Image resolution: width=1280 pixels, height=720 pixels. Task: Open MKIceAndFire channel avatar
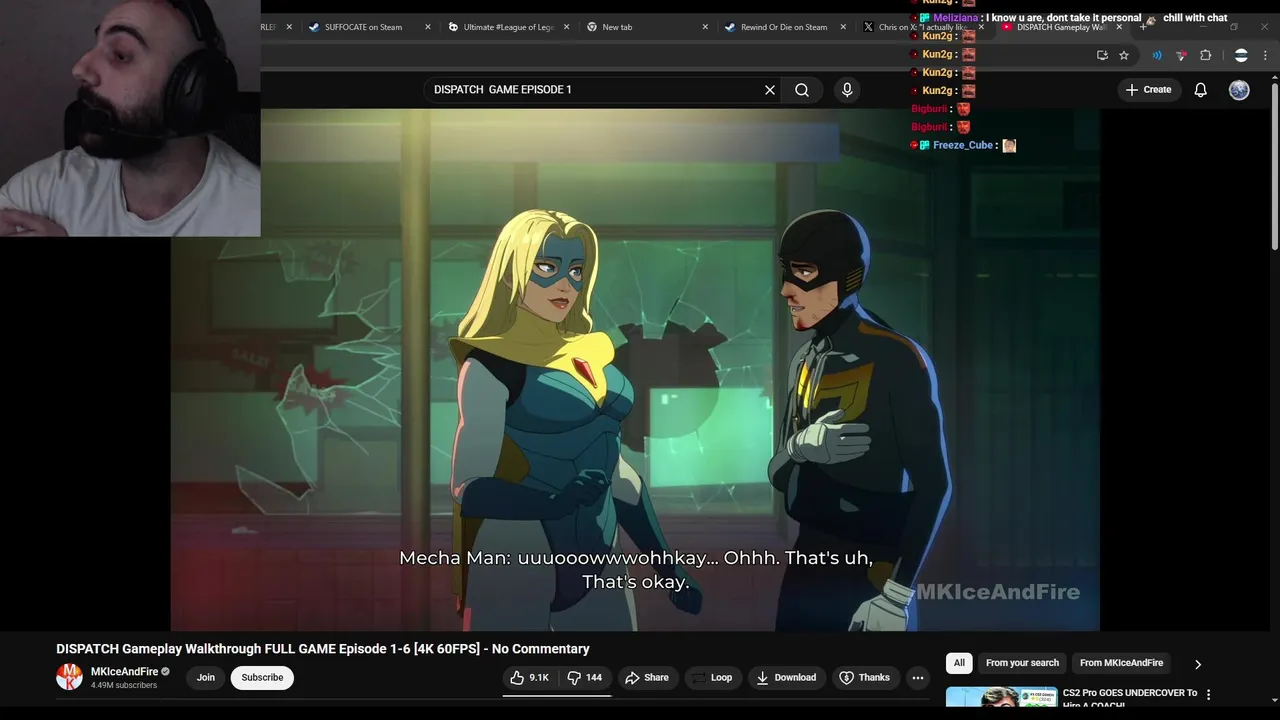coord(69,677)
